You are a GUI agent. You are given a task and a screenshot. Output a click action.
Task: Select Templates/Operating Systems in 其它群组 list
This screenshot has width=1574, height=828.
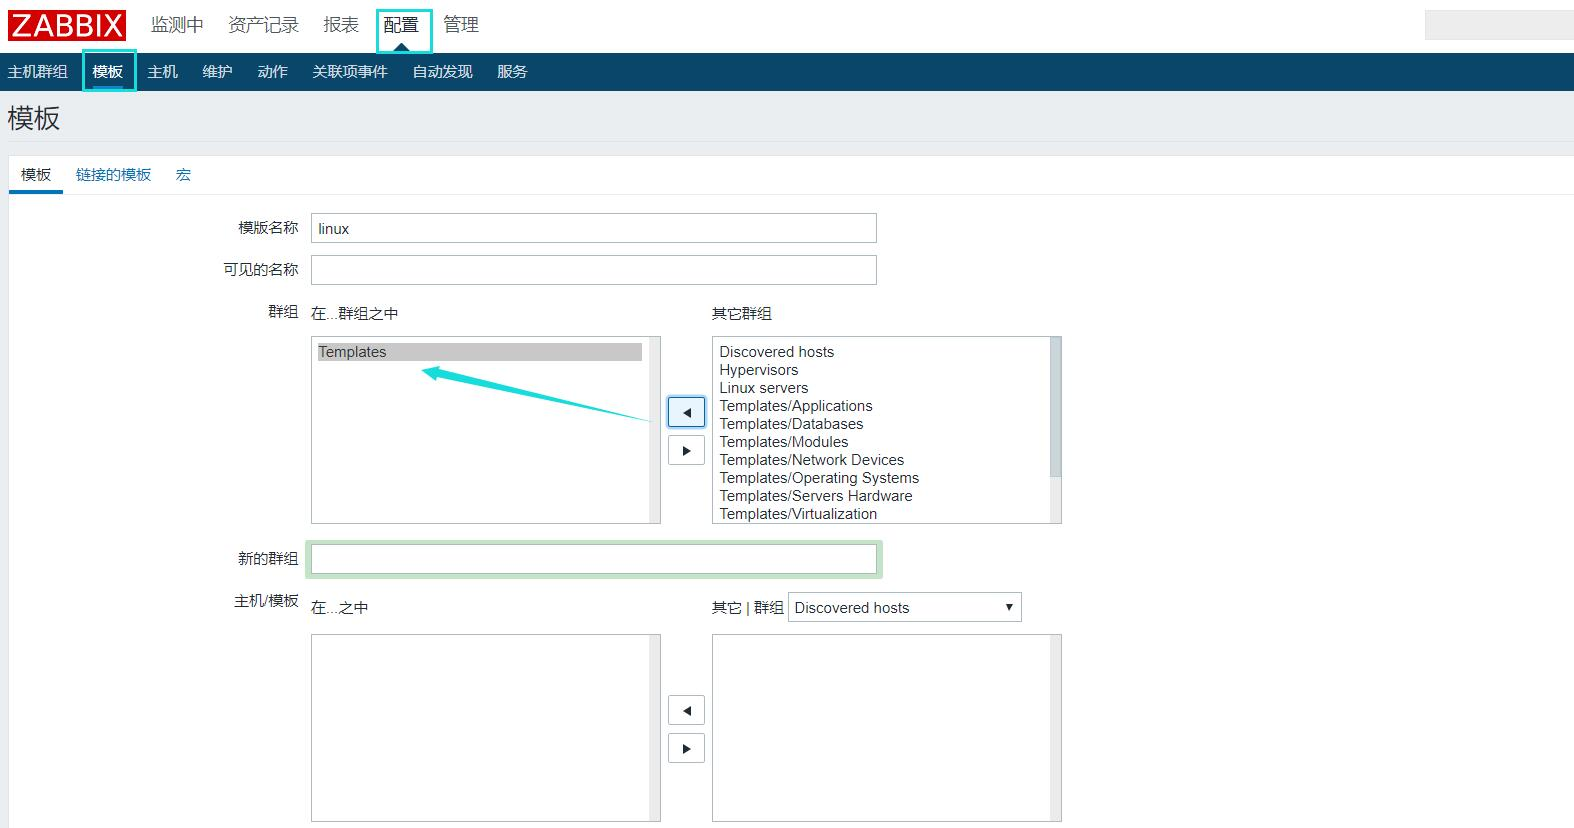[x=819, y=478]
